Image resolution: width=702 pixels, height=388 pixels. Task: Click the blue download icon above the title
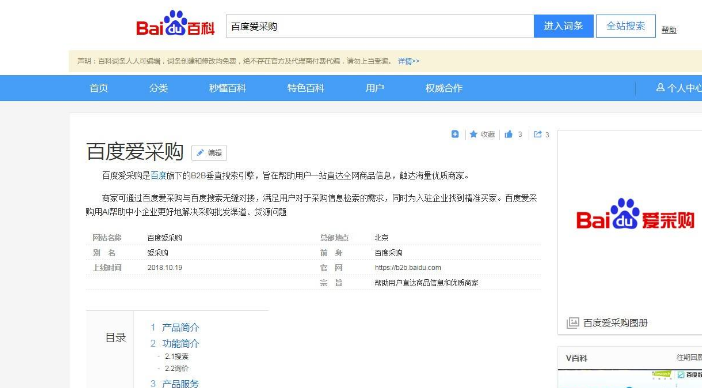pyautogui.click(x=455, y=134)
